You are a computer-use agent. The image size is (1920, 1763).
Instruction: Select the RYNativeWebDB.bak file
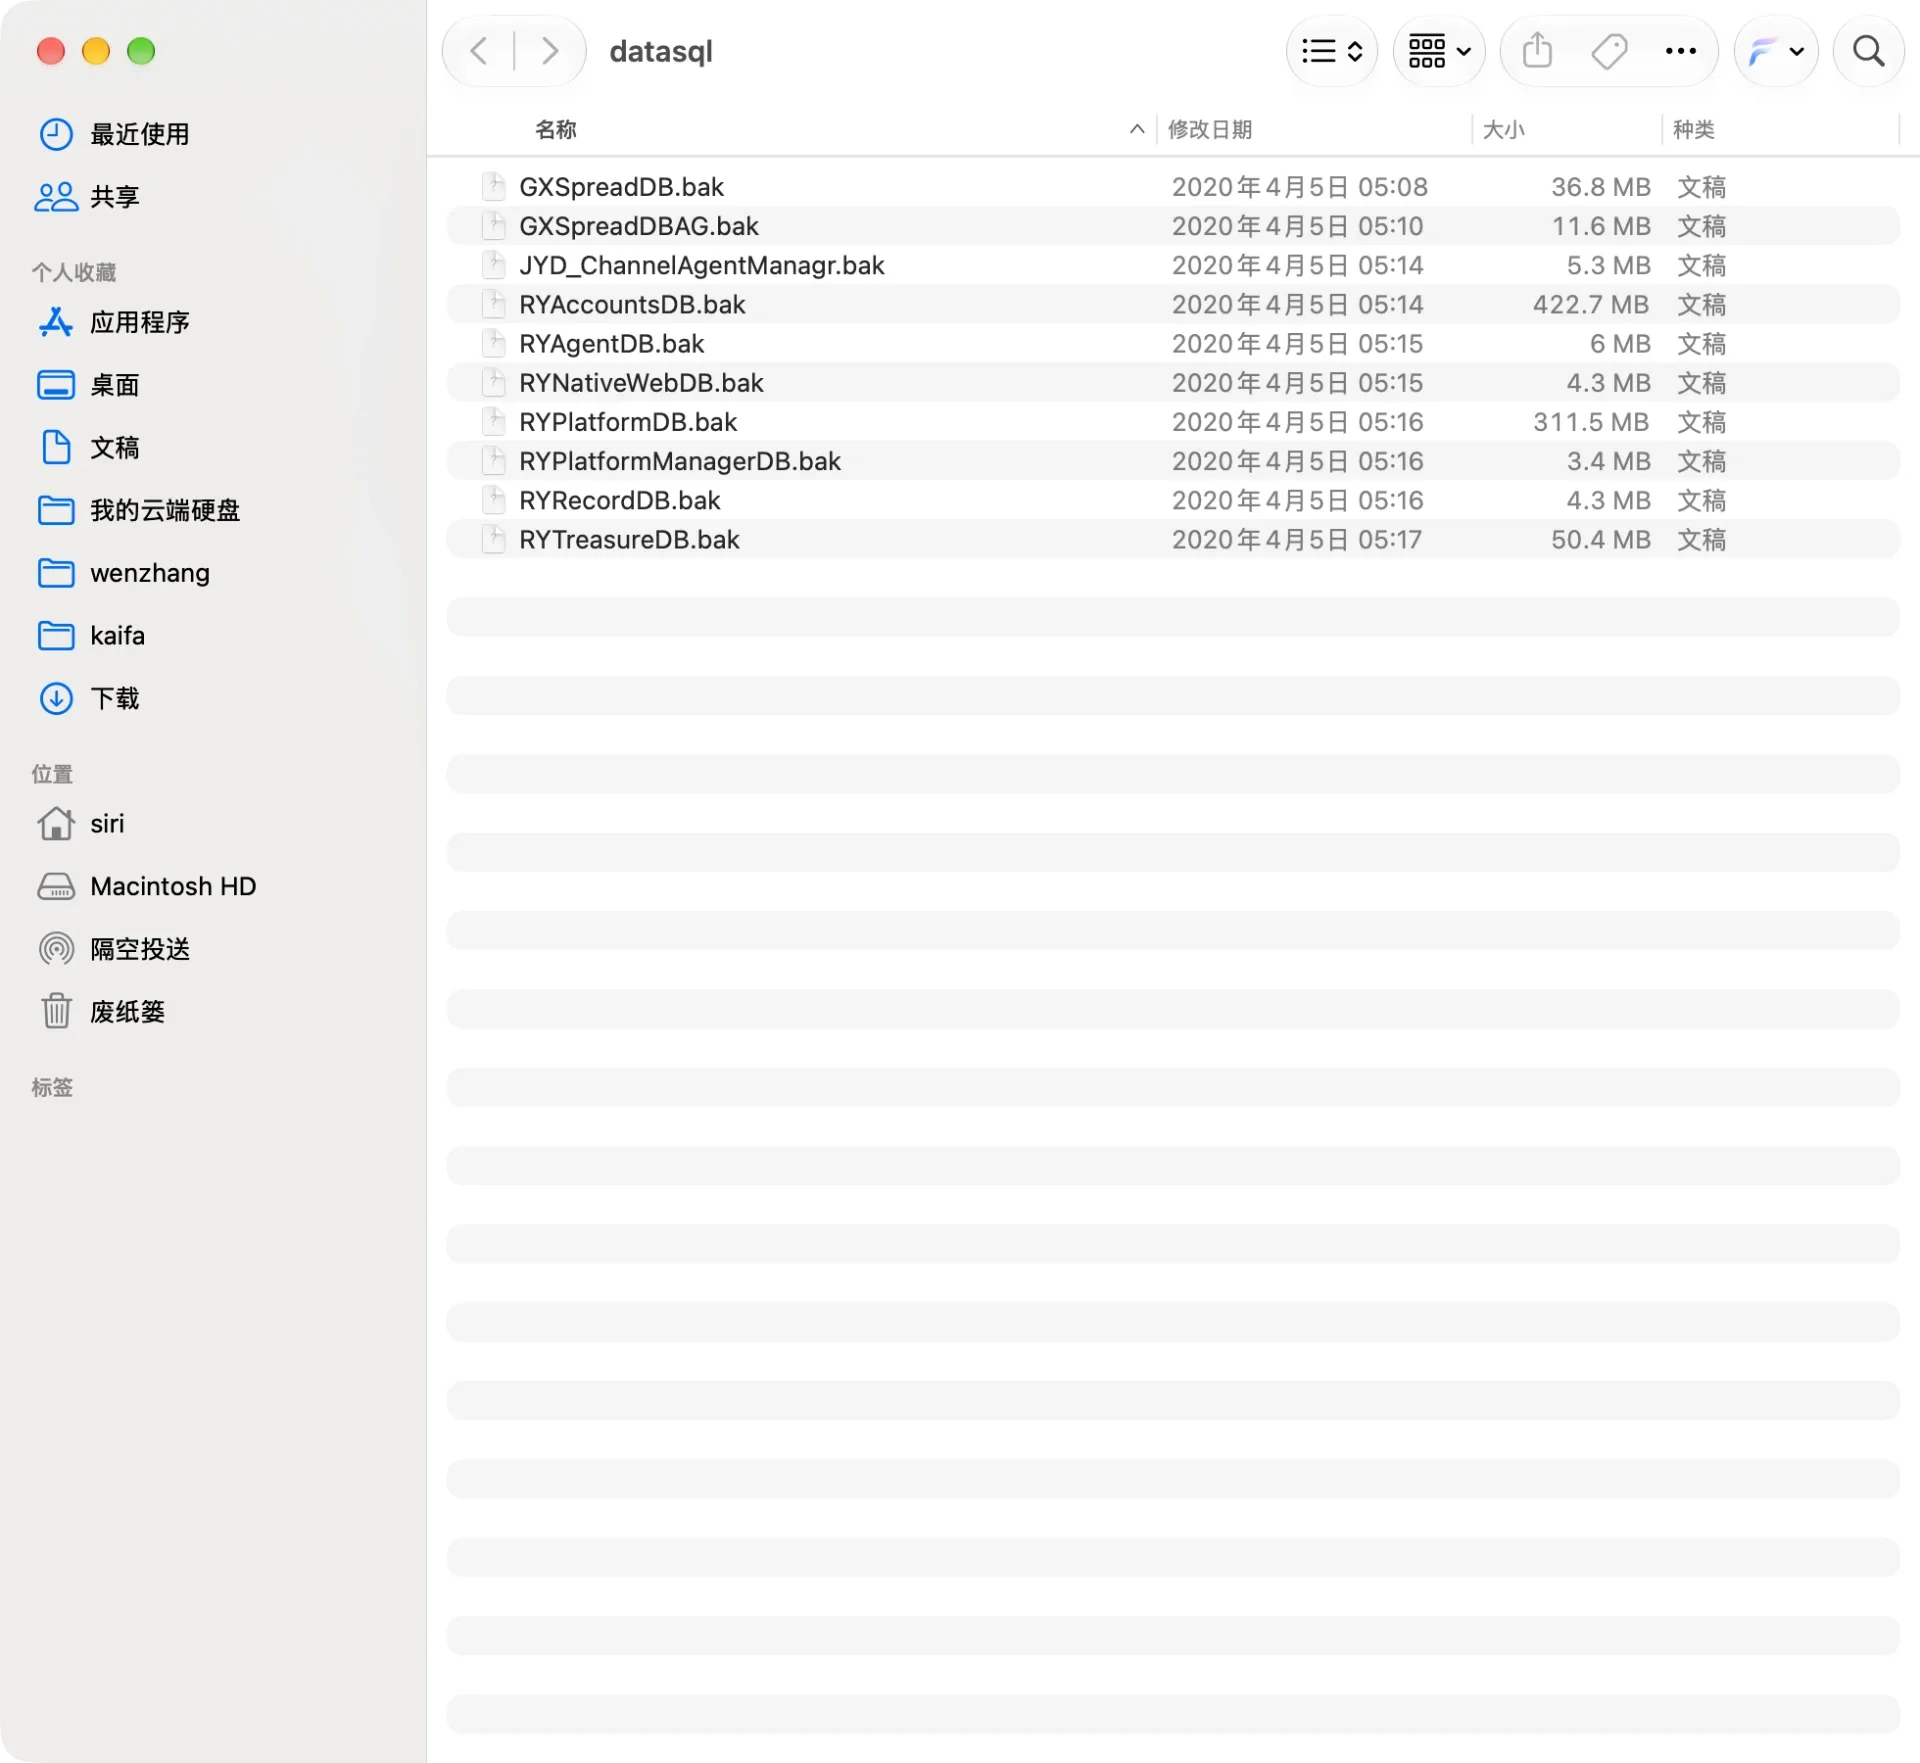coord(1173,383)
